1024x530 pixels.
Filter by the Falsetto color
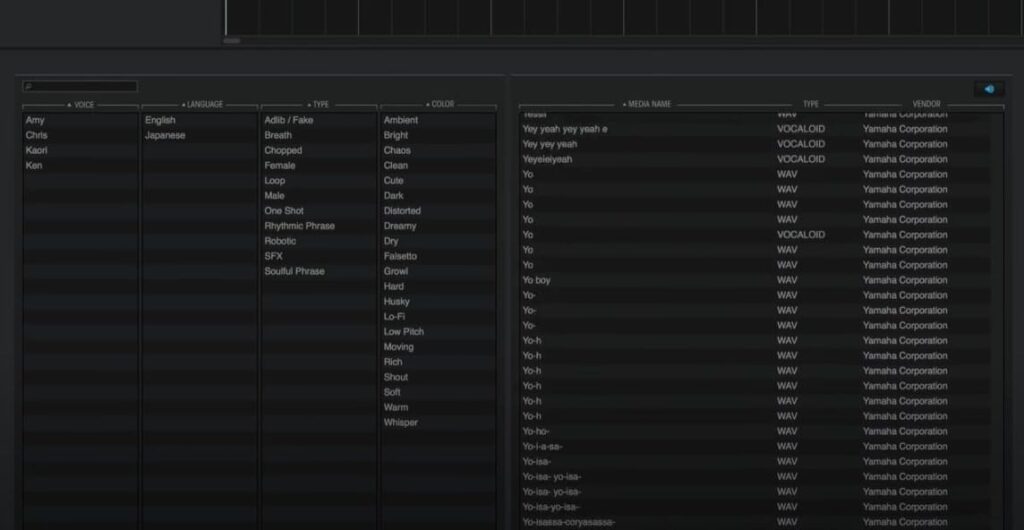click(439, 256)
